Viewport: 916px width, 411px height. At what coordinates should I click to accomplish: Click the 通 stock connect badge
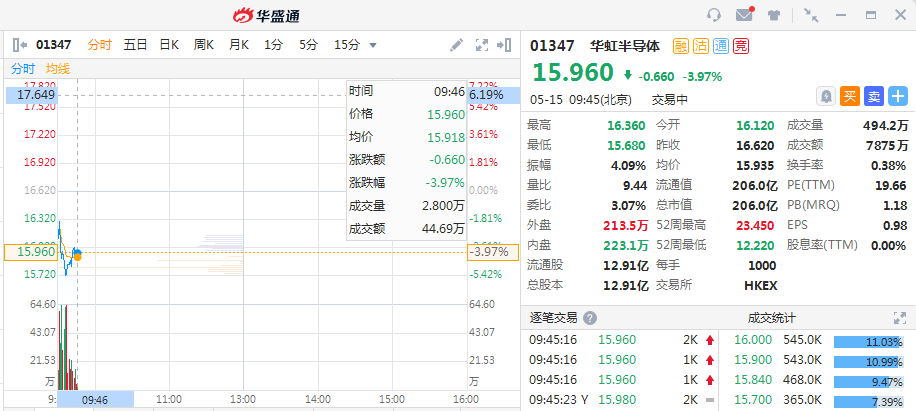(721, 46)
